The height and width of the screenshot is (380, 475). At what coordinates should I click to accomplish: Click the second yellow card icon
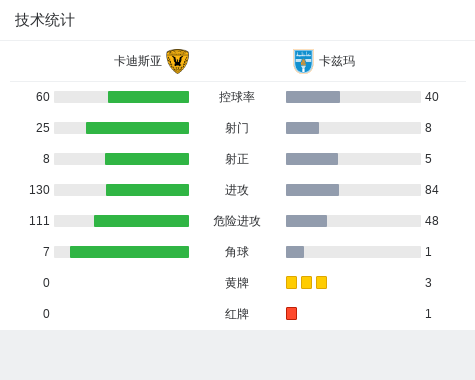[x=306, y=282]
